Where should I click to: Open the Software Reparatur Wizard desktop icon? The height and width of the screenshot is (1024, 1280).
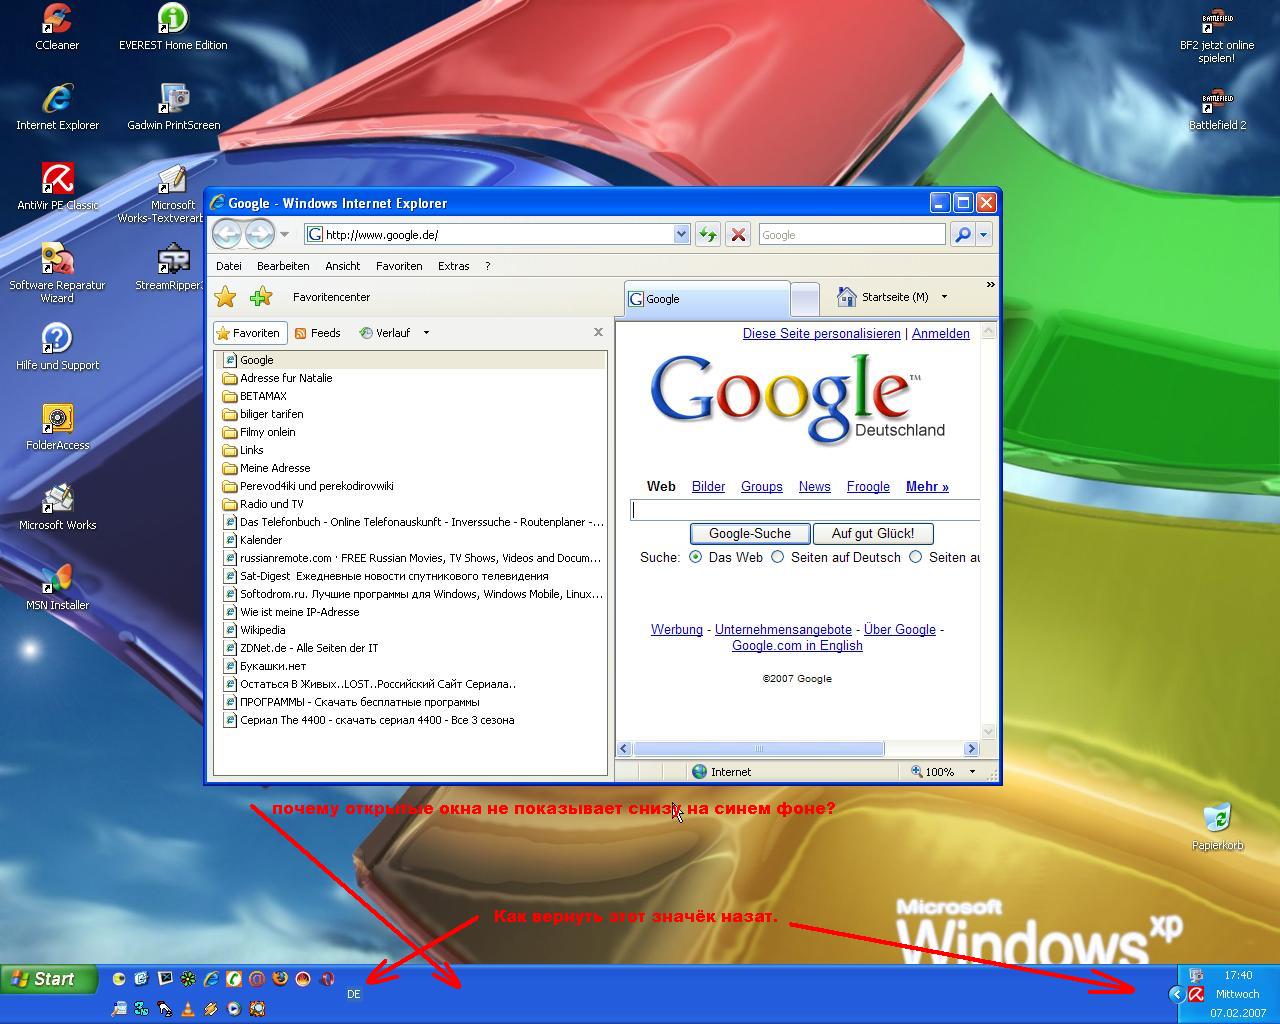pos(57,272)
